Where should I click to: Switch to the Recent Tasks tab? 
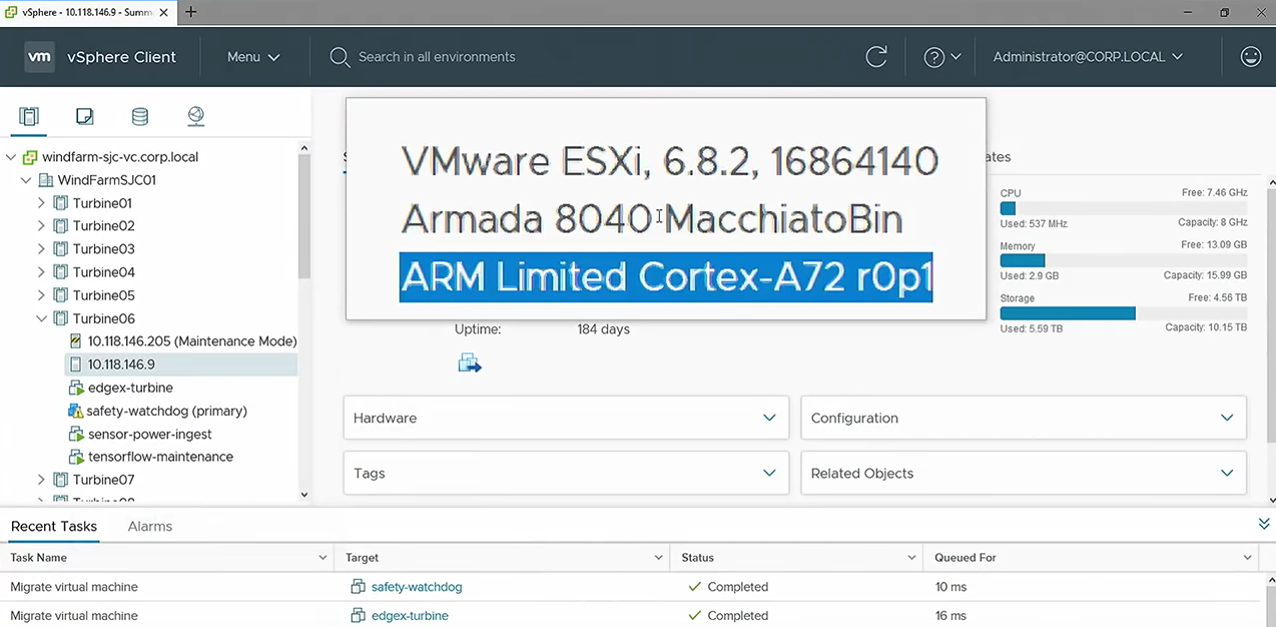[x=54, y=526]
